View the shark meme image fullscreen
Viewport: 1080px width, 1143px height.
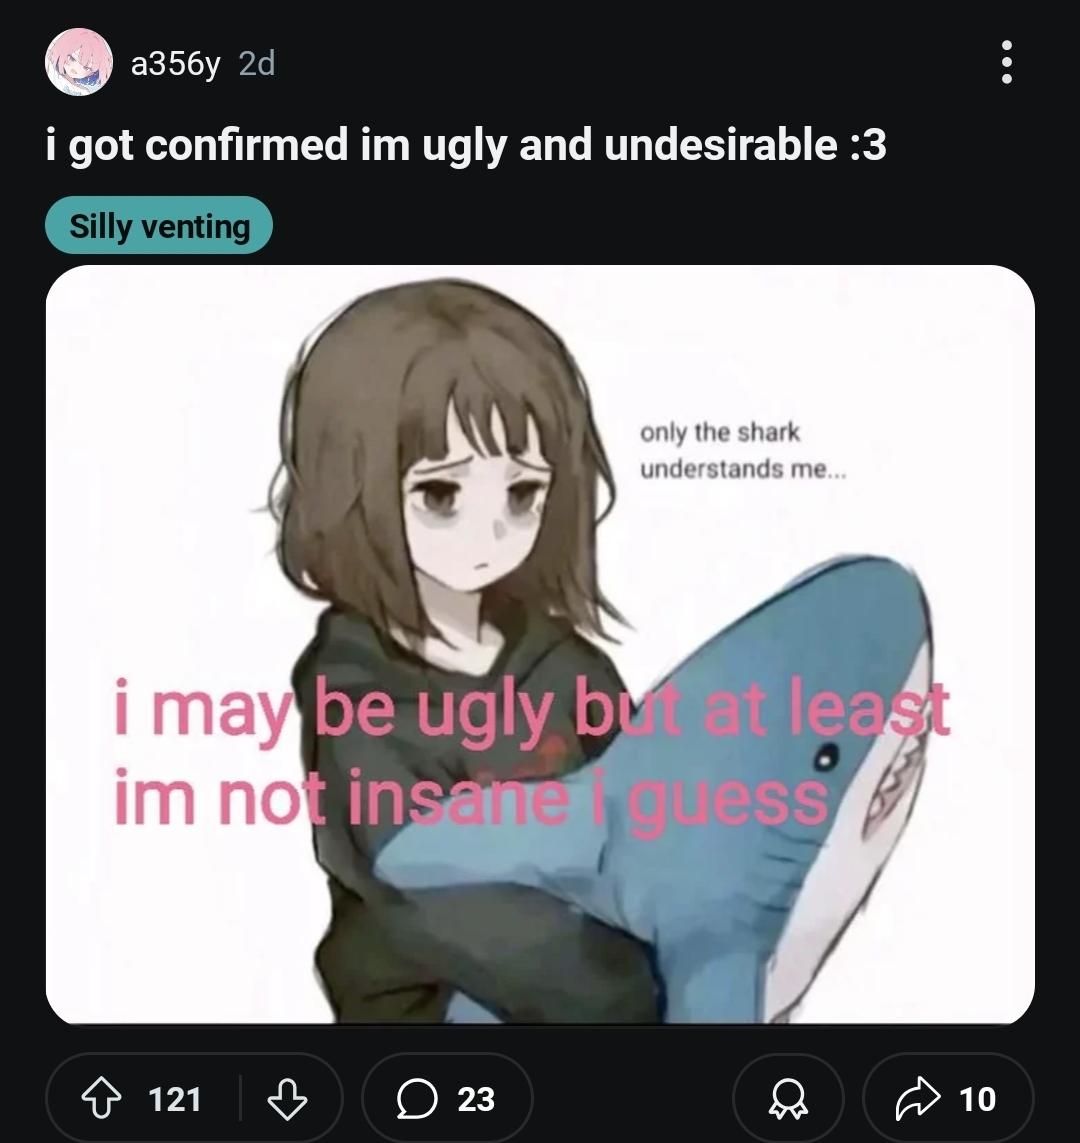[540, 644]
